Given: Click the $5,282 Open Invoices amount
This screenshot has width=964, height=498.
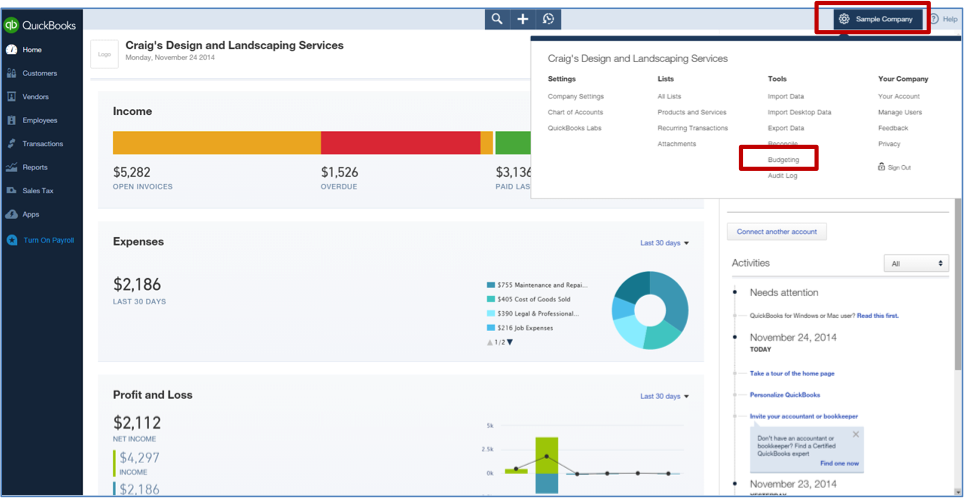Looking at the screenshot, I should pyautogui.click(x=132, y=172).
